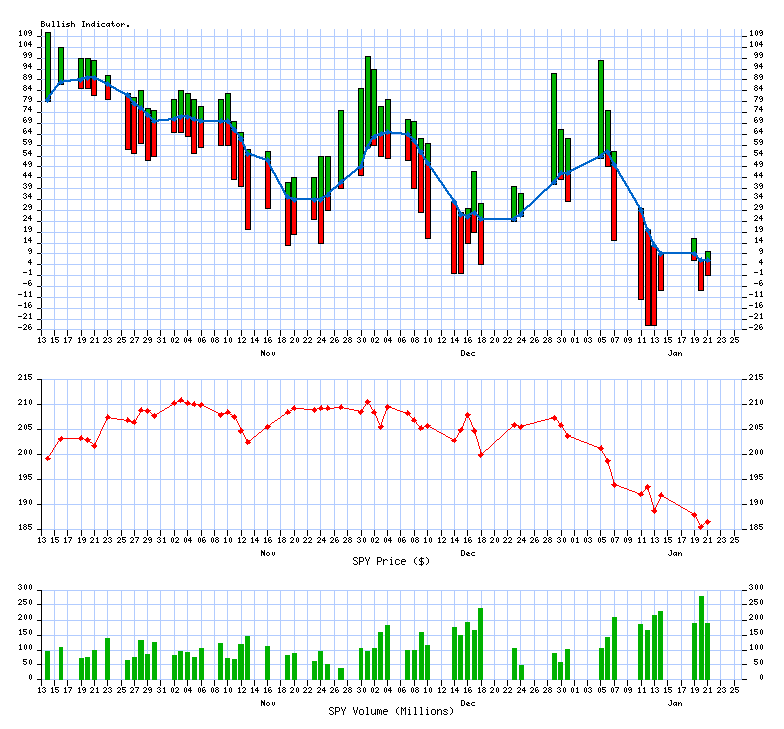Click the tallest volume bar in December
The width and height of the screenshot is (784, 729).
[480, 642]
